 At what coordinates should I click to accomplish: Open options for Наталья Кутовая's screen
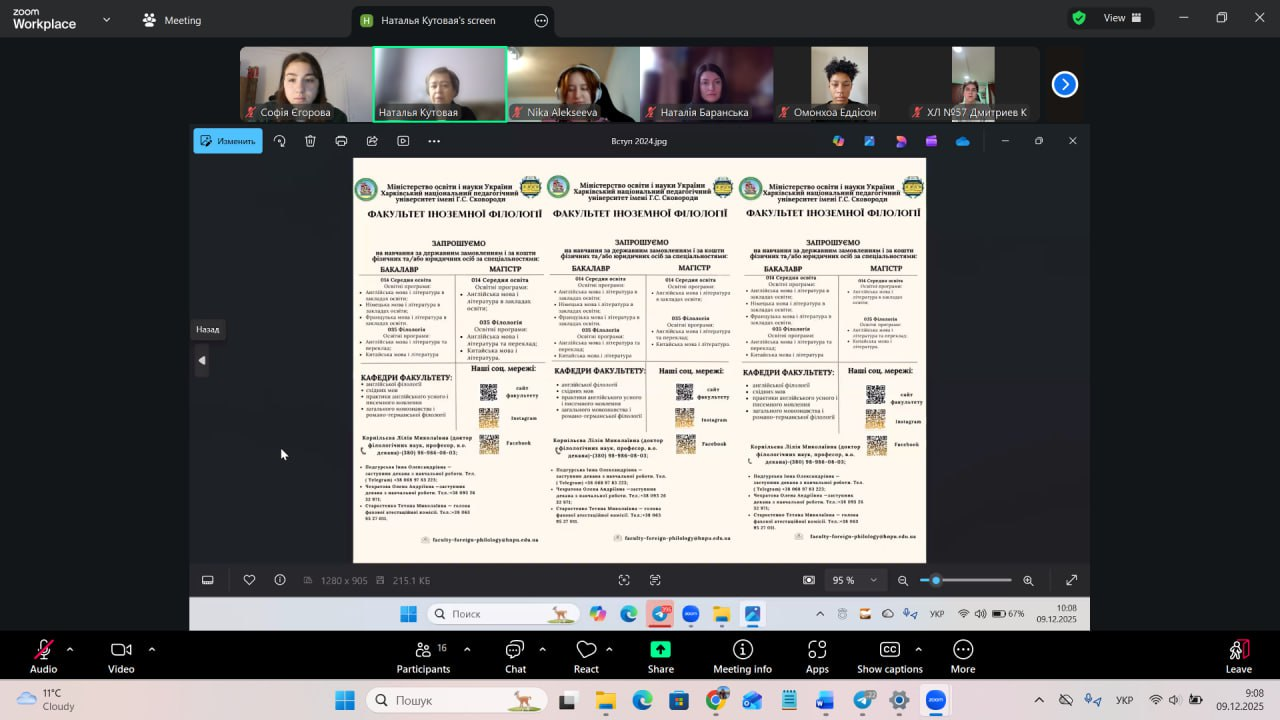pyautogui.click(x=541, y=20)
